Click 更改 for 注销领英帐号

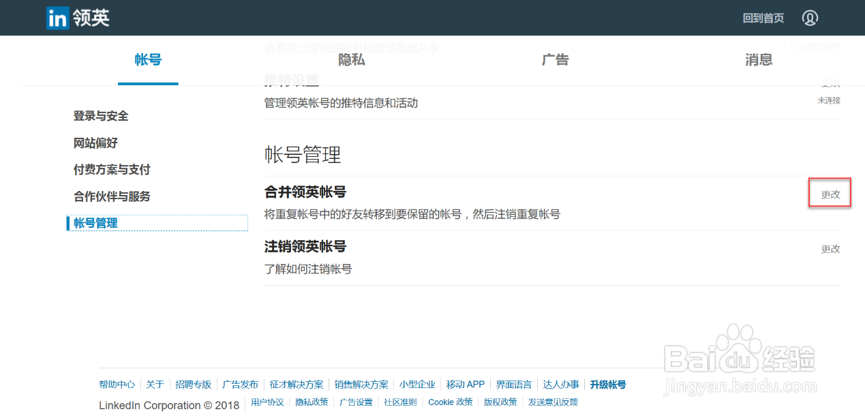click(830, 249)
